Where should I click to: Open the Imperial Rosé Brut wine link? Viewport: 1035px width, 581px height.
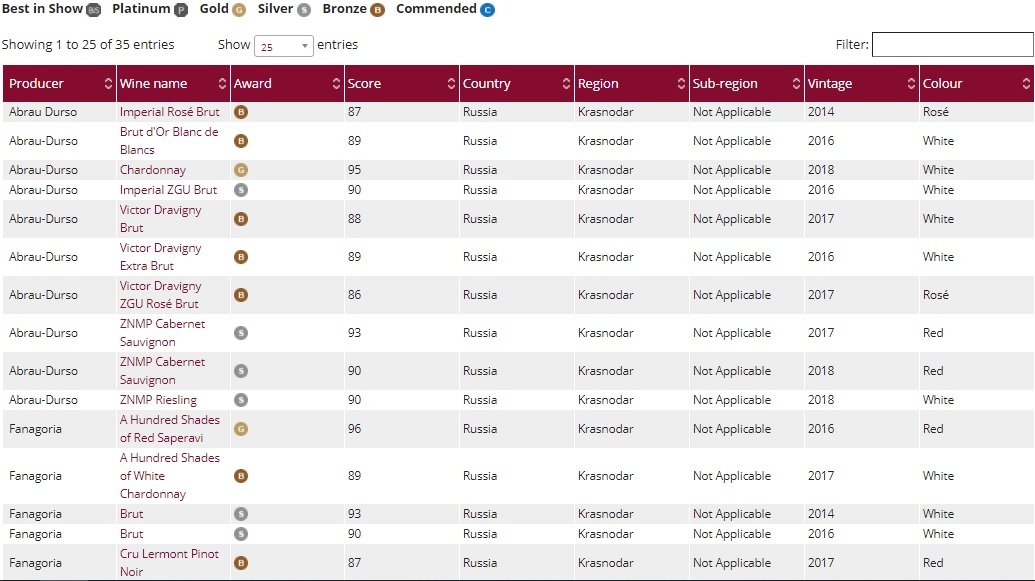pos(169,112)
